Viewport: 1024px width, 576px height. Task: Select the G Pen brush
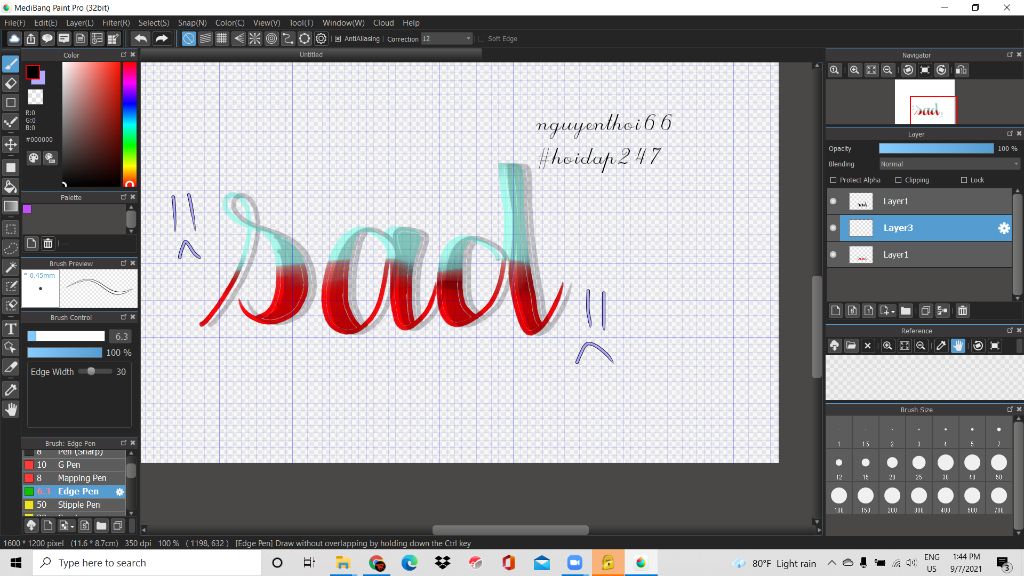coord(74,465)
